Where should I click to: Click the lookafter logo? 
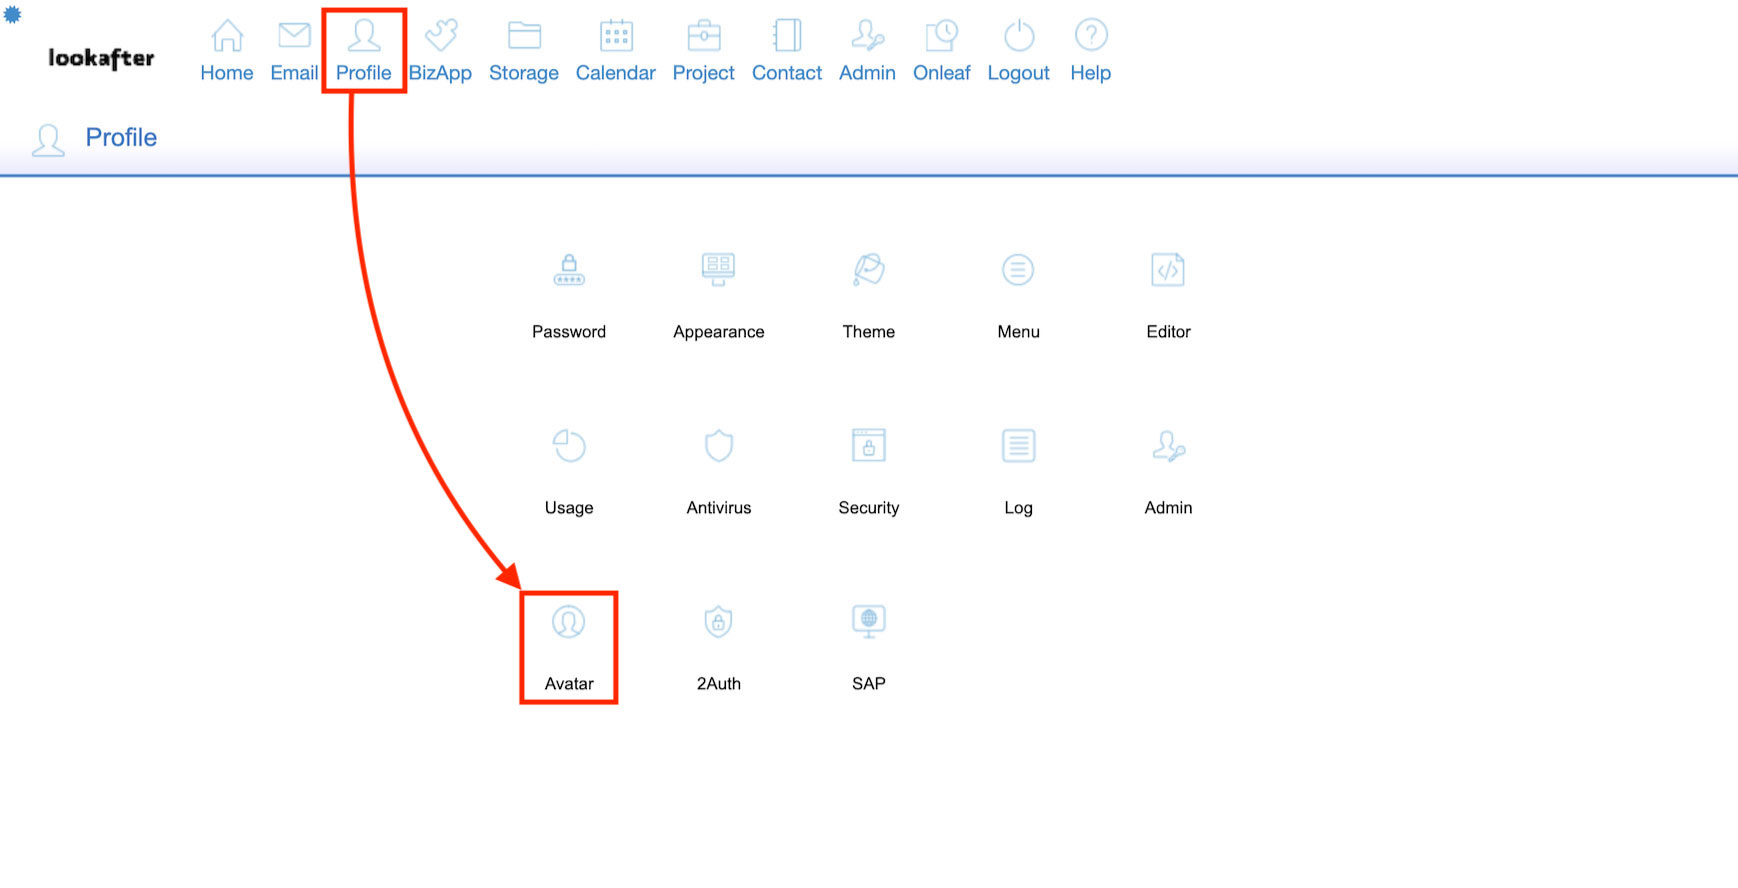[x=101, y=59]
